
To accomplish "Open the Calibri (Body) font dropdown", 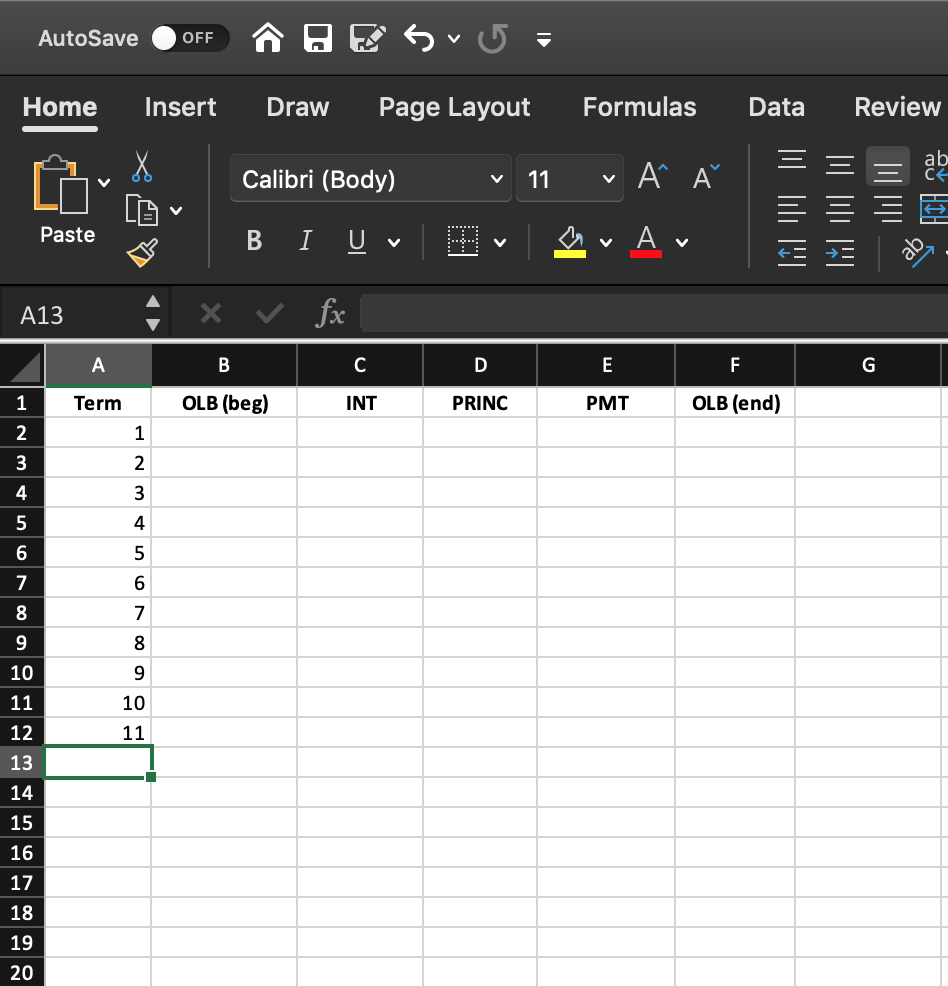I will tap(371, 179).
